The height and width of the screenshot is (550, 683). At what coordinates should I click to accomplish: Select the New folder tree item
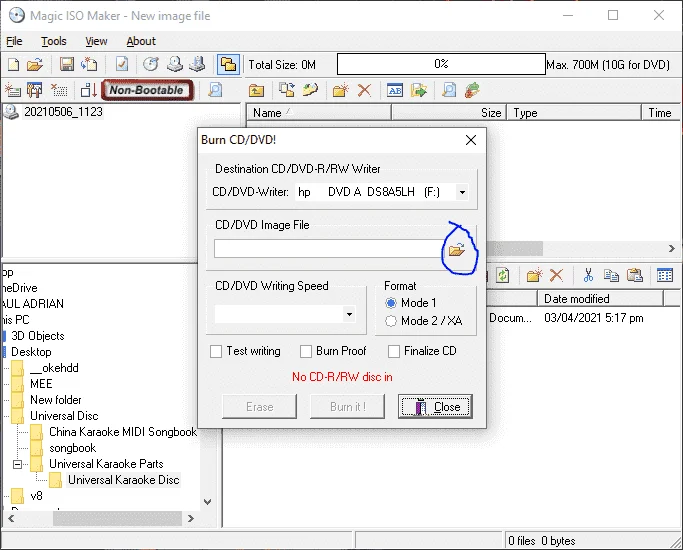click(x=56, y=400)
